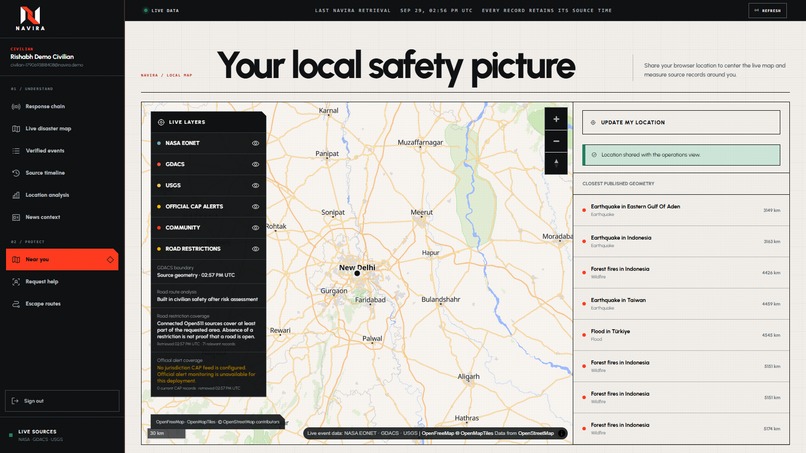Select Flood in Türkiye entry

681,335
